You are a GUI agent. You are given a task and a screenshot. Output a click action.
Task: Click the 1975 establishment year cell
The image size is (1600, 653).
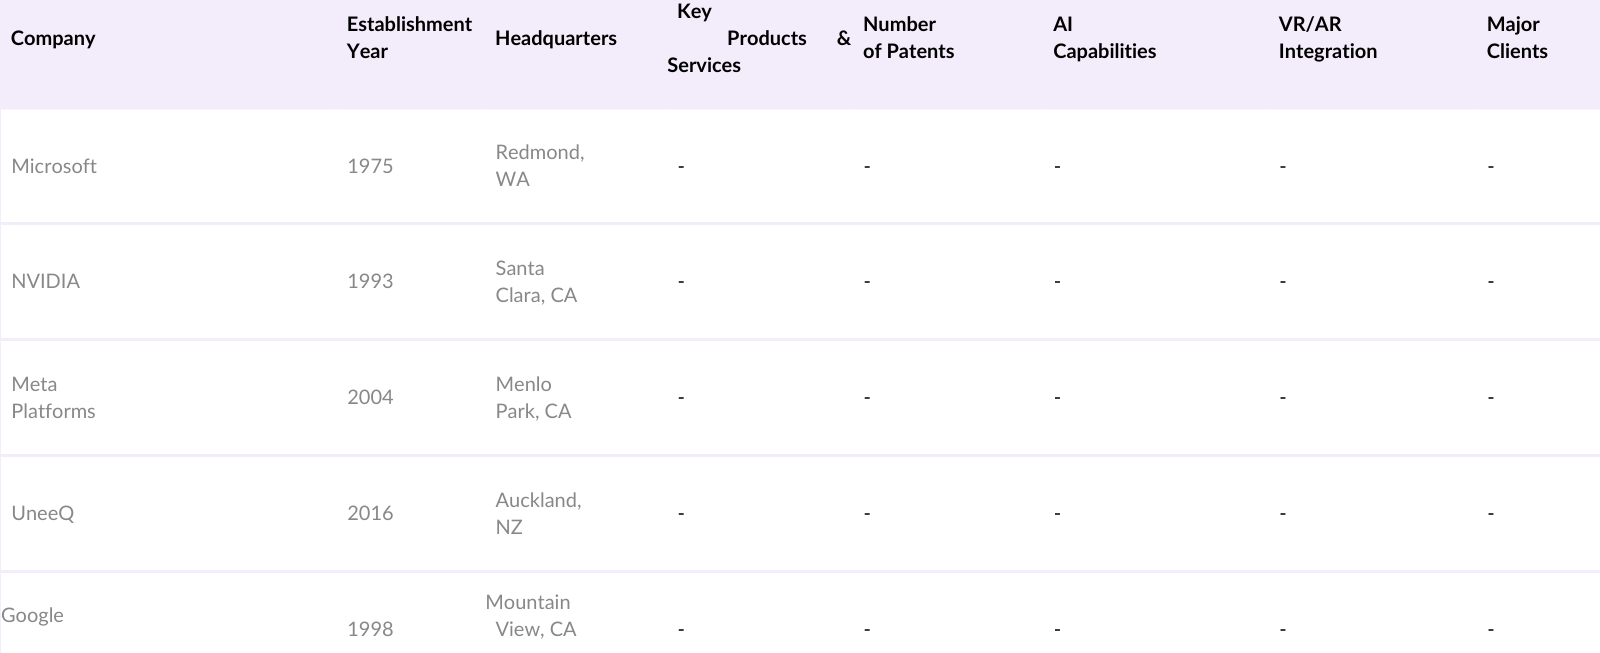click(x=370, y=166)
